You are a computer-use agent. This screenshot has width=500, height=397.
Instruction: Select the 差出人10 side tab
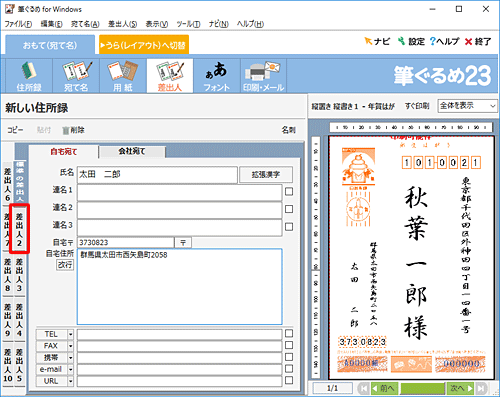[x=8, y=364]
